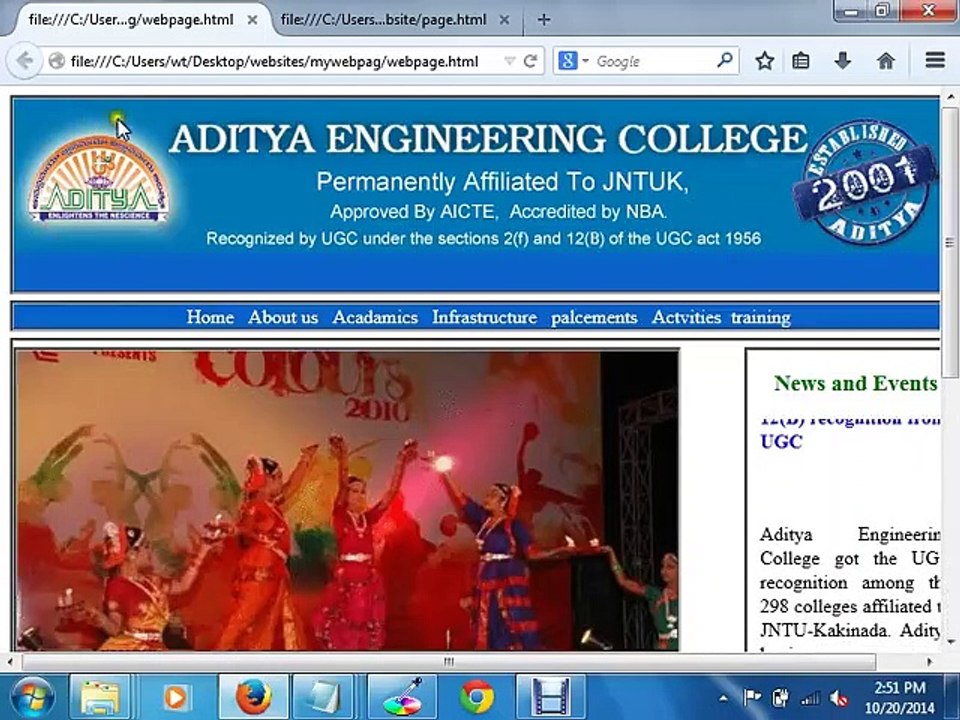Bookmark this page with star icon

click(764, 61)
